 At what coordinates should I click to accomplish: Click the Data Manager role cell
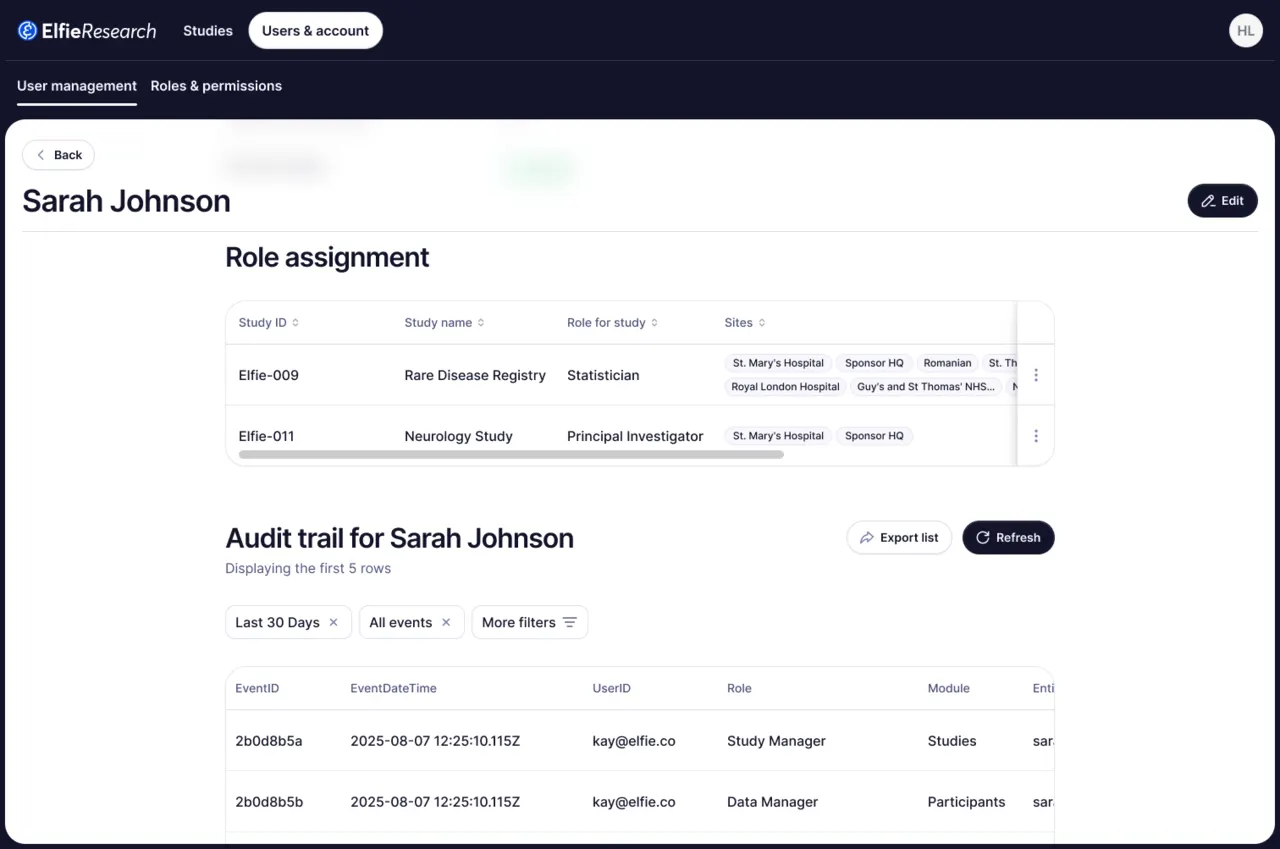[772, 802]
